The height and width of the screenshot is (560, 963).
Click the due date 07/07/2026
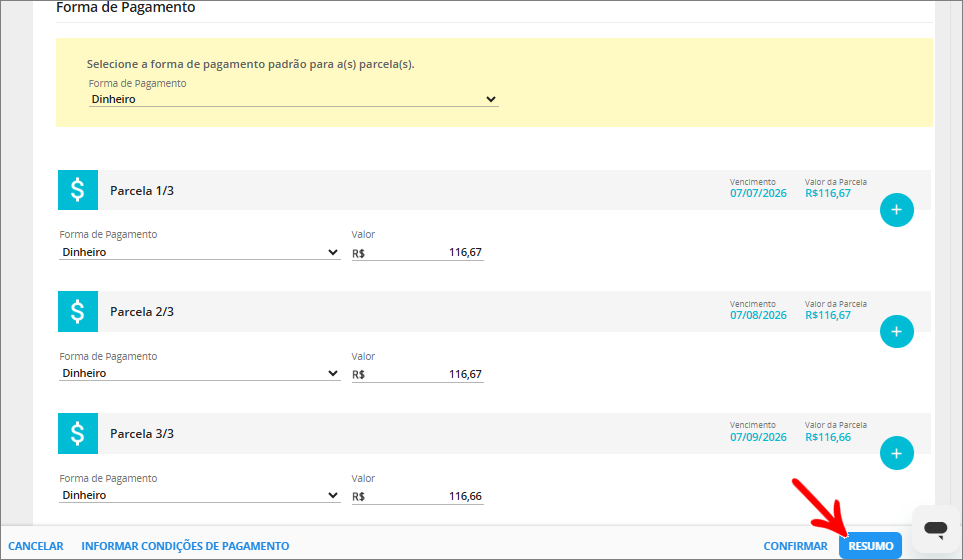pos(758,193)
